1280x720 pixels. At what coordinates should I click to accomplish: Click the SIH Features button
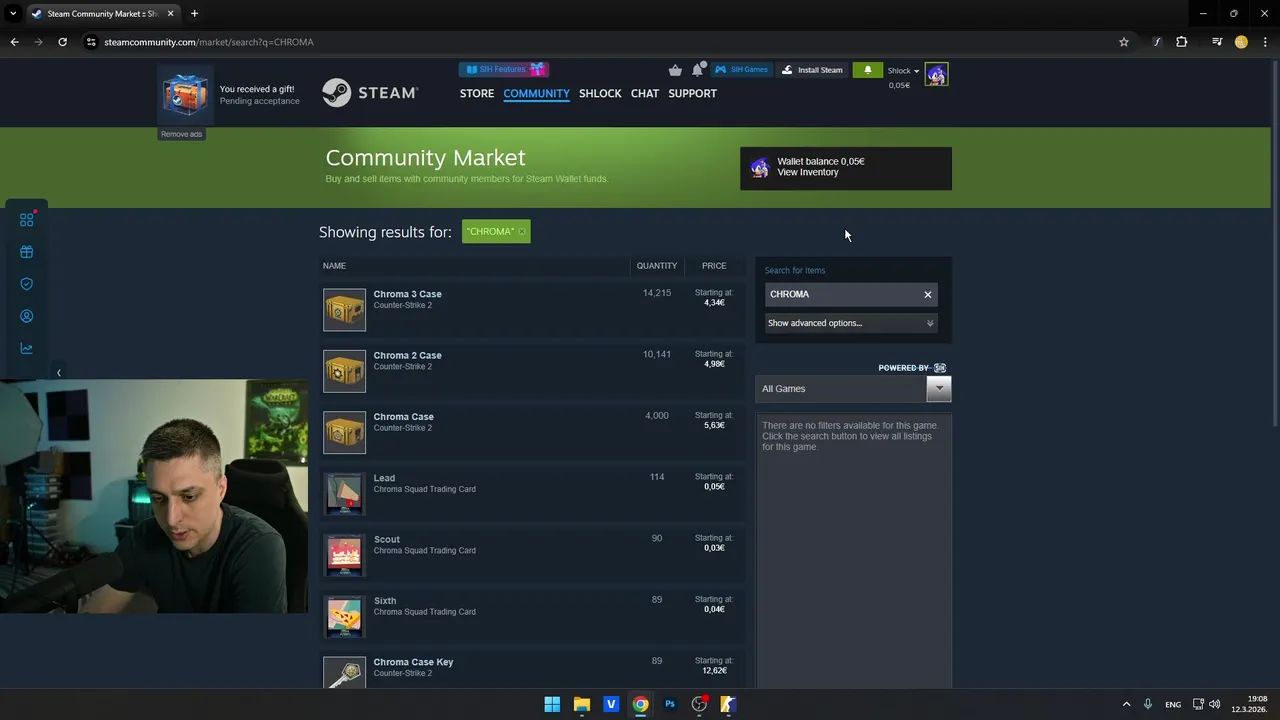504,70
